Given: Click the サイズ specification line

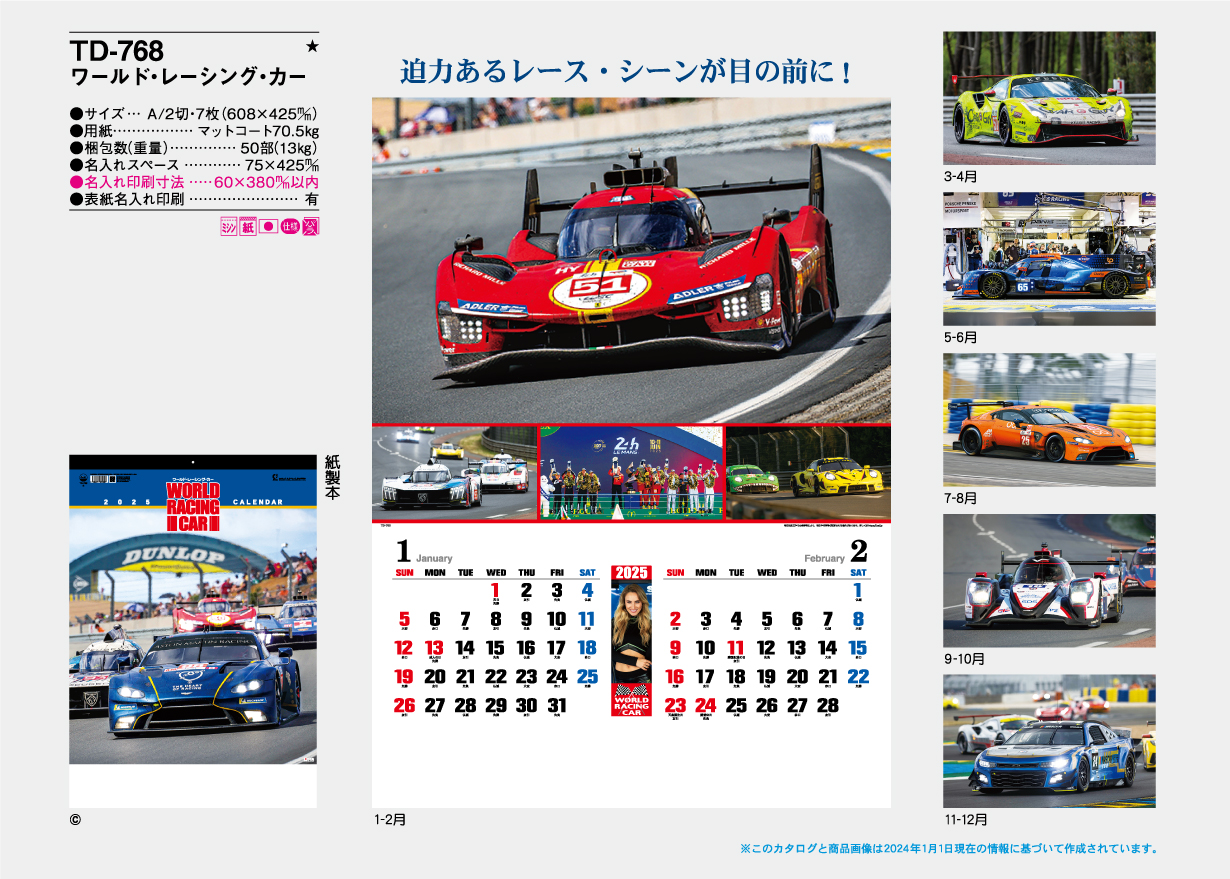Looking at the screenshot, I should (194, 113).
